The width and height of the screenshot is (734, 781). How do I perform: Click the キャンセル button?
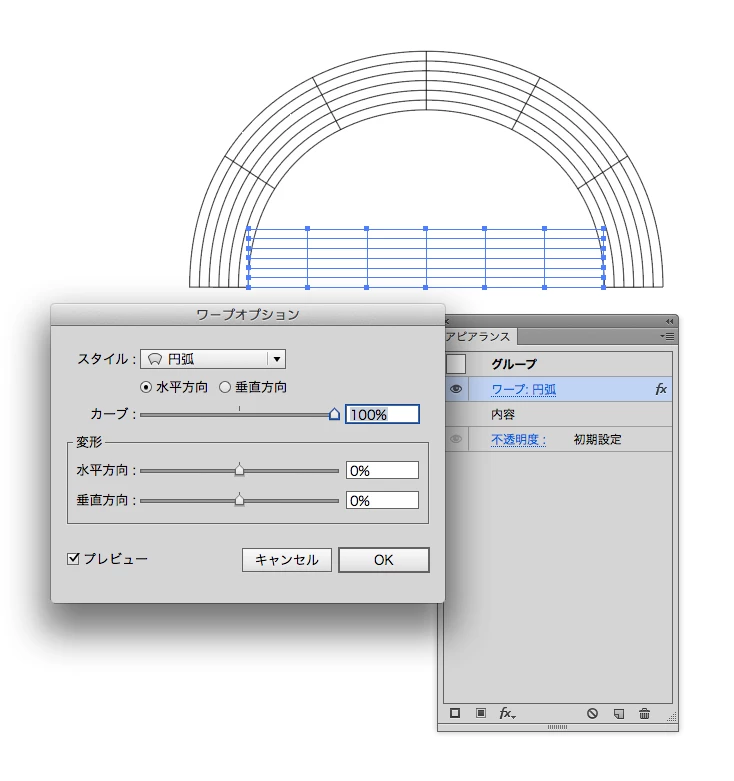(287, 560)
